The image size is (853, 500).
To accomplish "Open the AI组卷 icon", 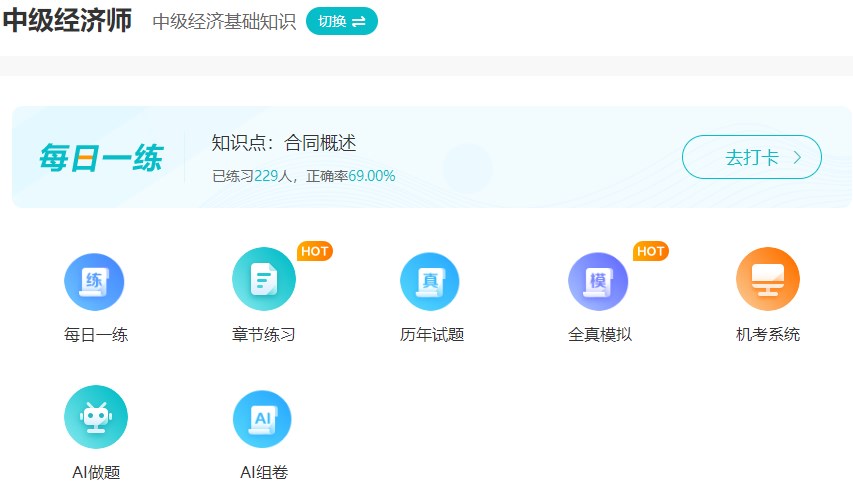I will tap(262, 419).
